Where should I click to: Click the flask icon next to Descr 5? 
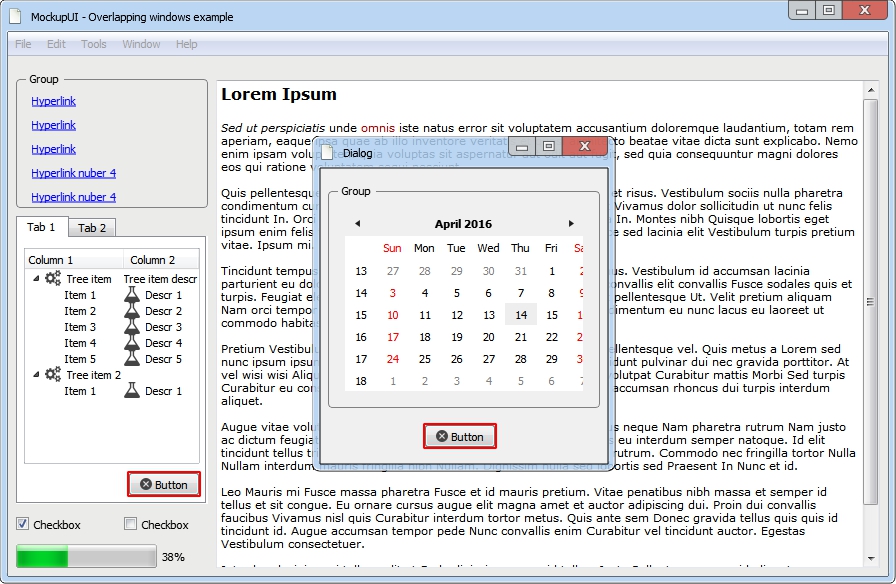pos(132,359)
